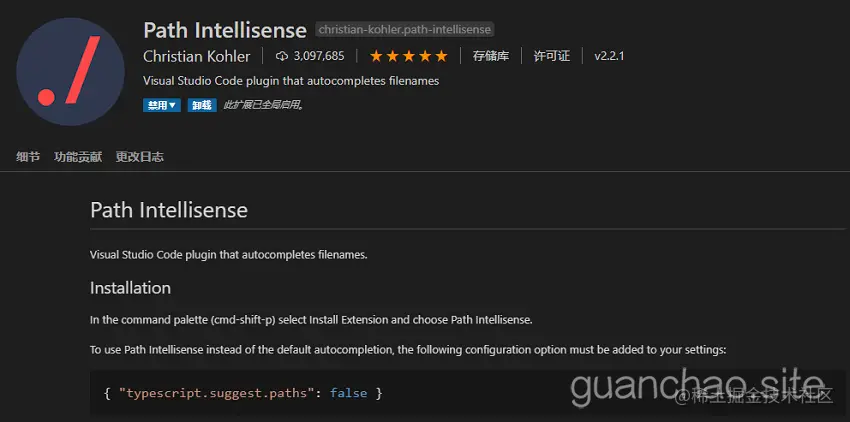Open the 细节 (Details) tab

[28, 157]
